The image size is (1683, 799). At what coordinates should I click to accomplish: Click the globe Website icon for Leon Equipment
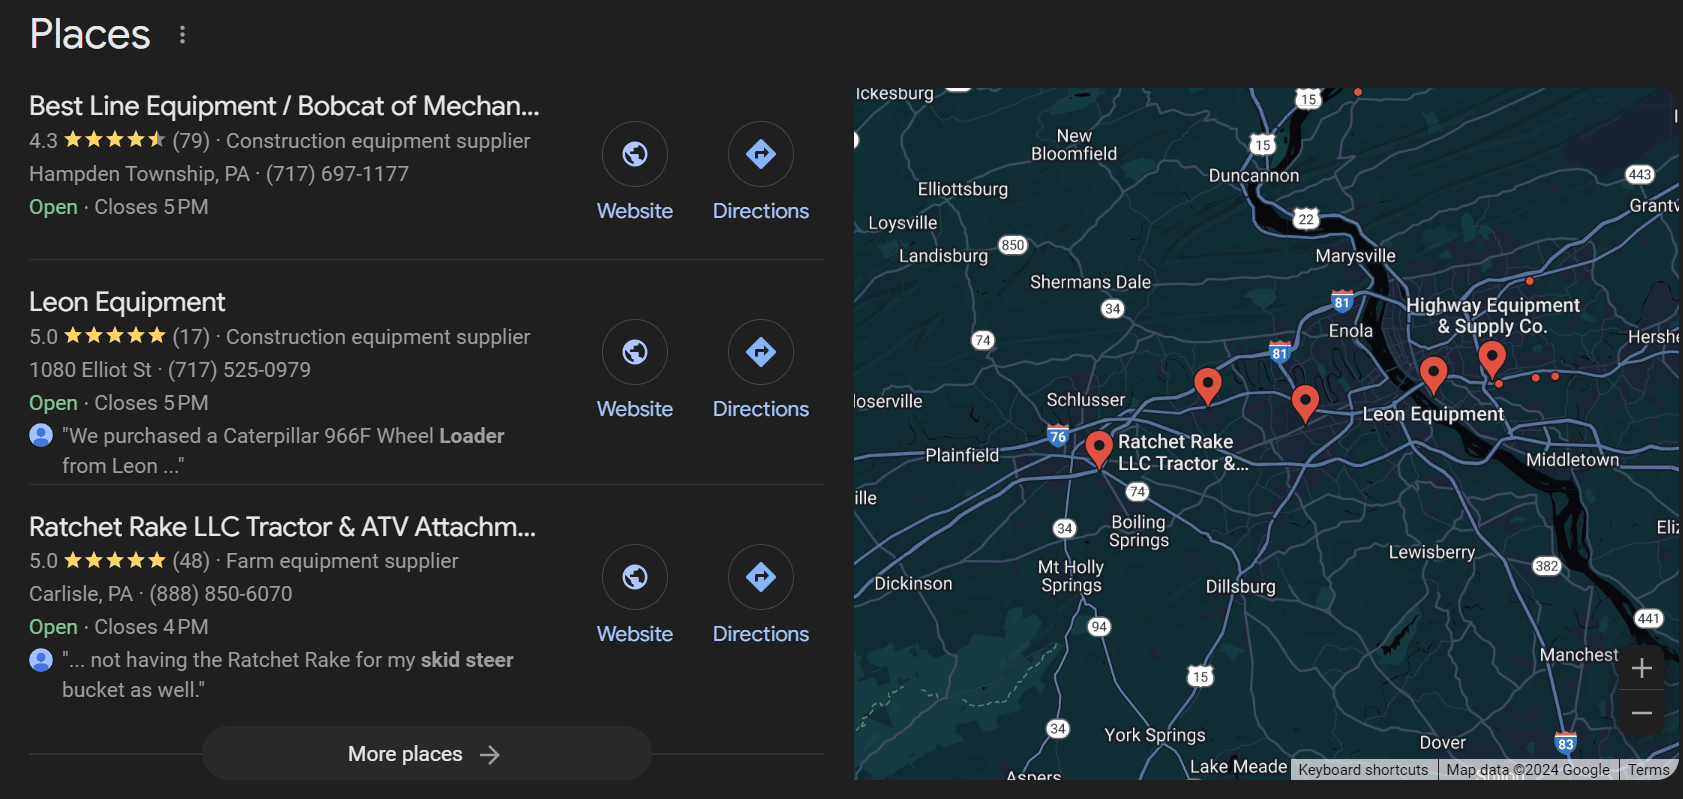click(635, 352)
